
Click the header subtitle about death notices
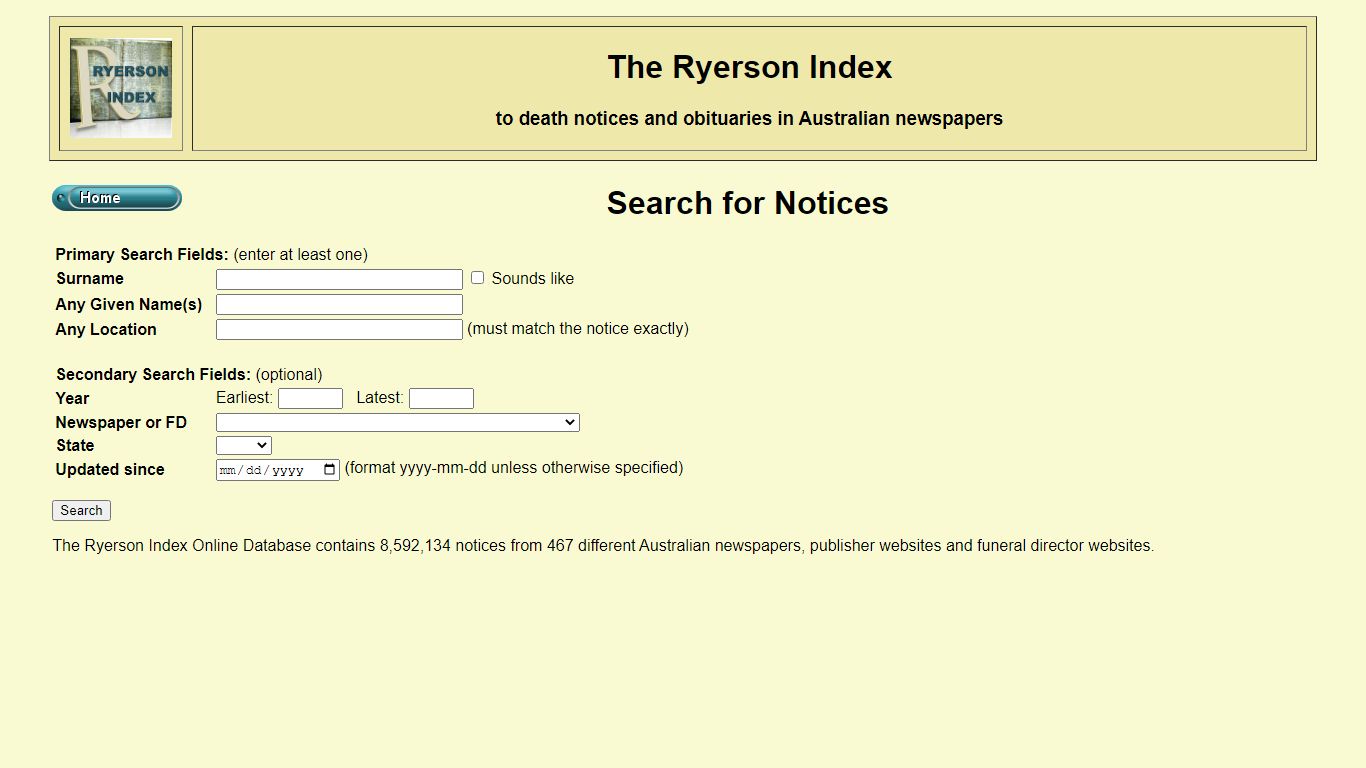click(749, 118)
